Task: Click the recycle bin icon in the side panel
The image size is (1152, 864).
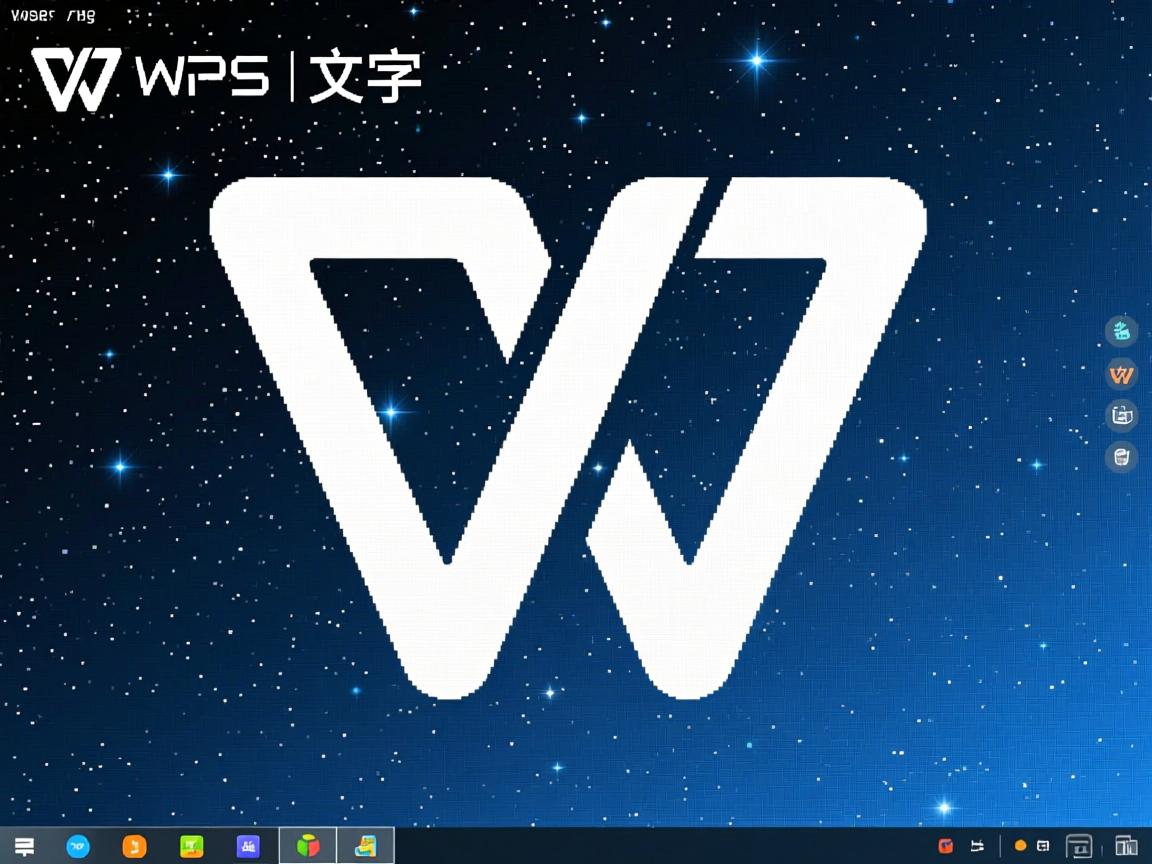Action: tap(1122, 457)
